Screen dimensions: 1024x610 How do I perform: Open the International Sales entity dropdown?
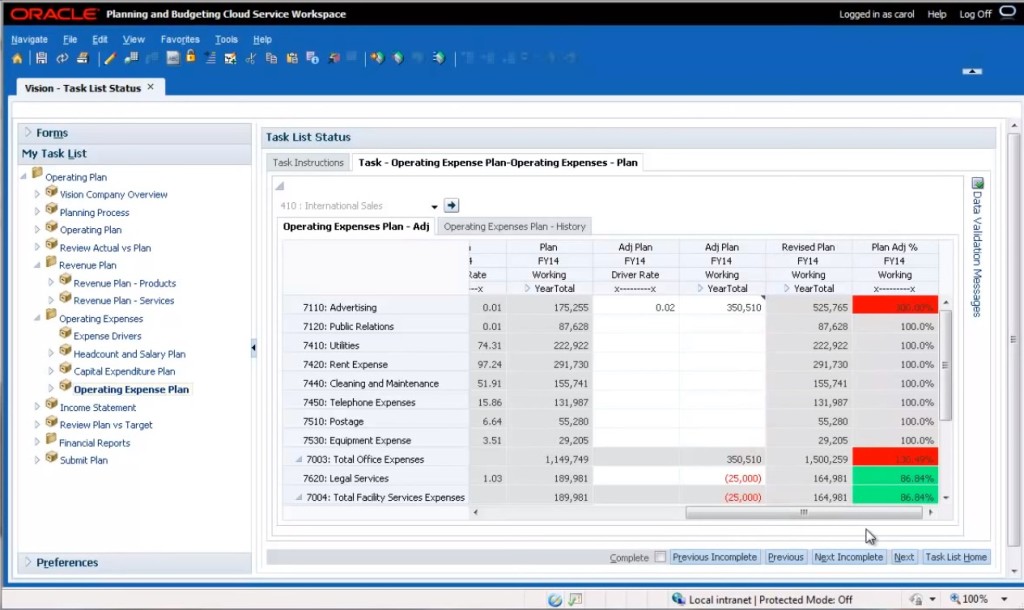coord(434,206)
